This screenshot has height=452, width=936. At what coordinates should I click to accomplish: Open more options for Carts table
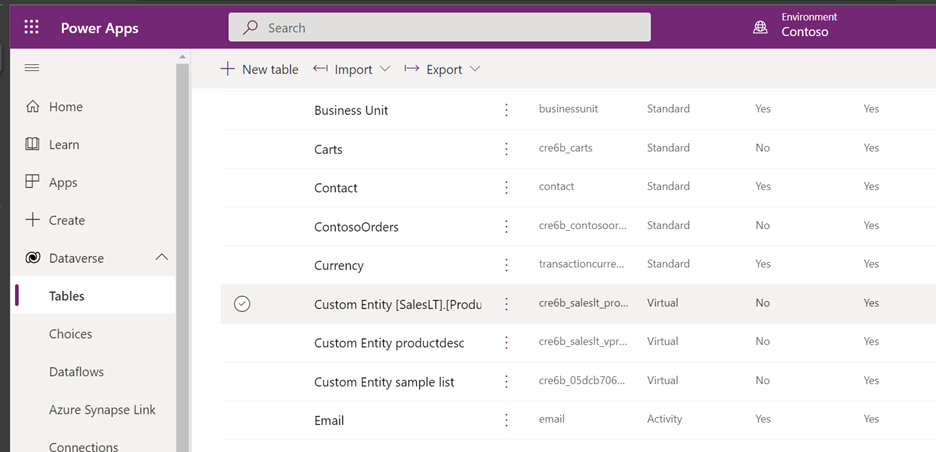click(506, 149)
